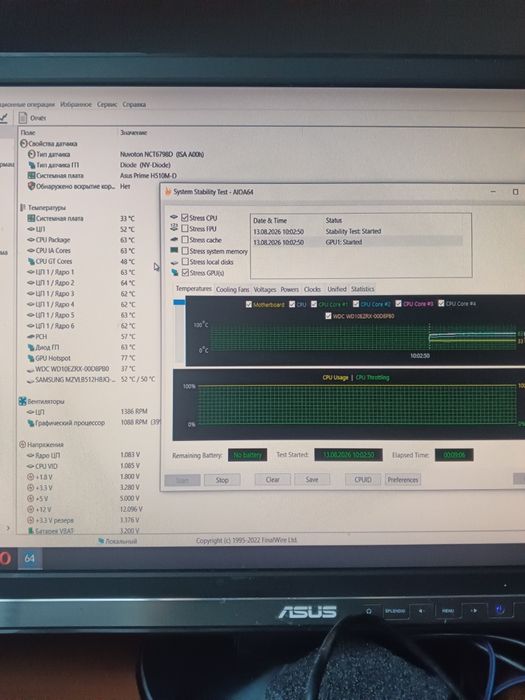525x700 pixels.
Task: Click the WDC WD10EZRX drive row icon
Action: tap(30, 369)
